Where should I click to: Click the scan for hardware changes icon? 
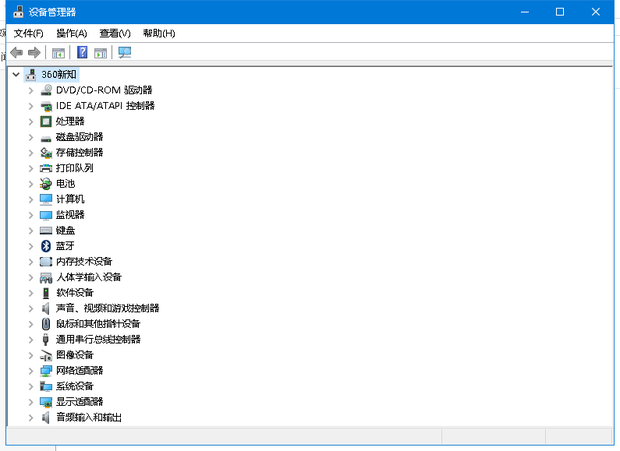(x=125, y=52)
